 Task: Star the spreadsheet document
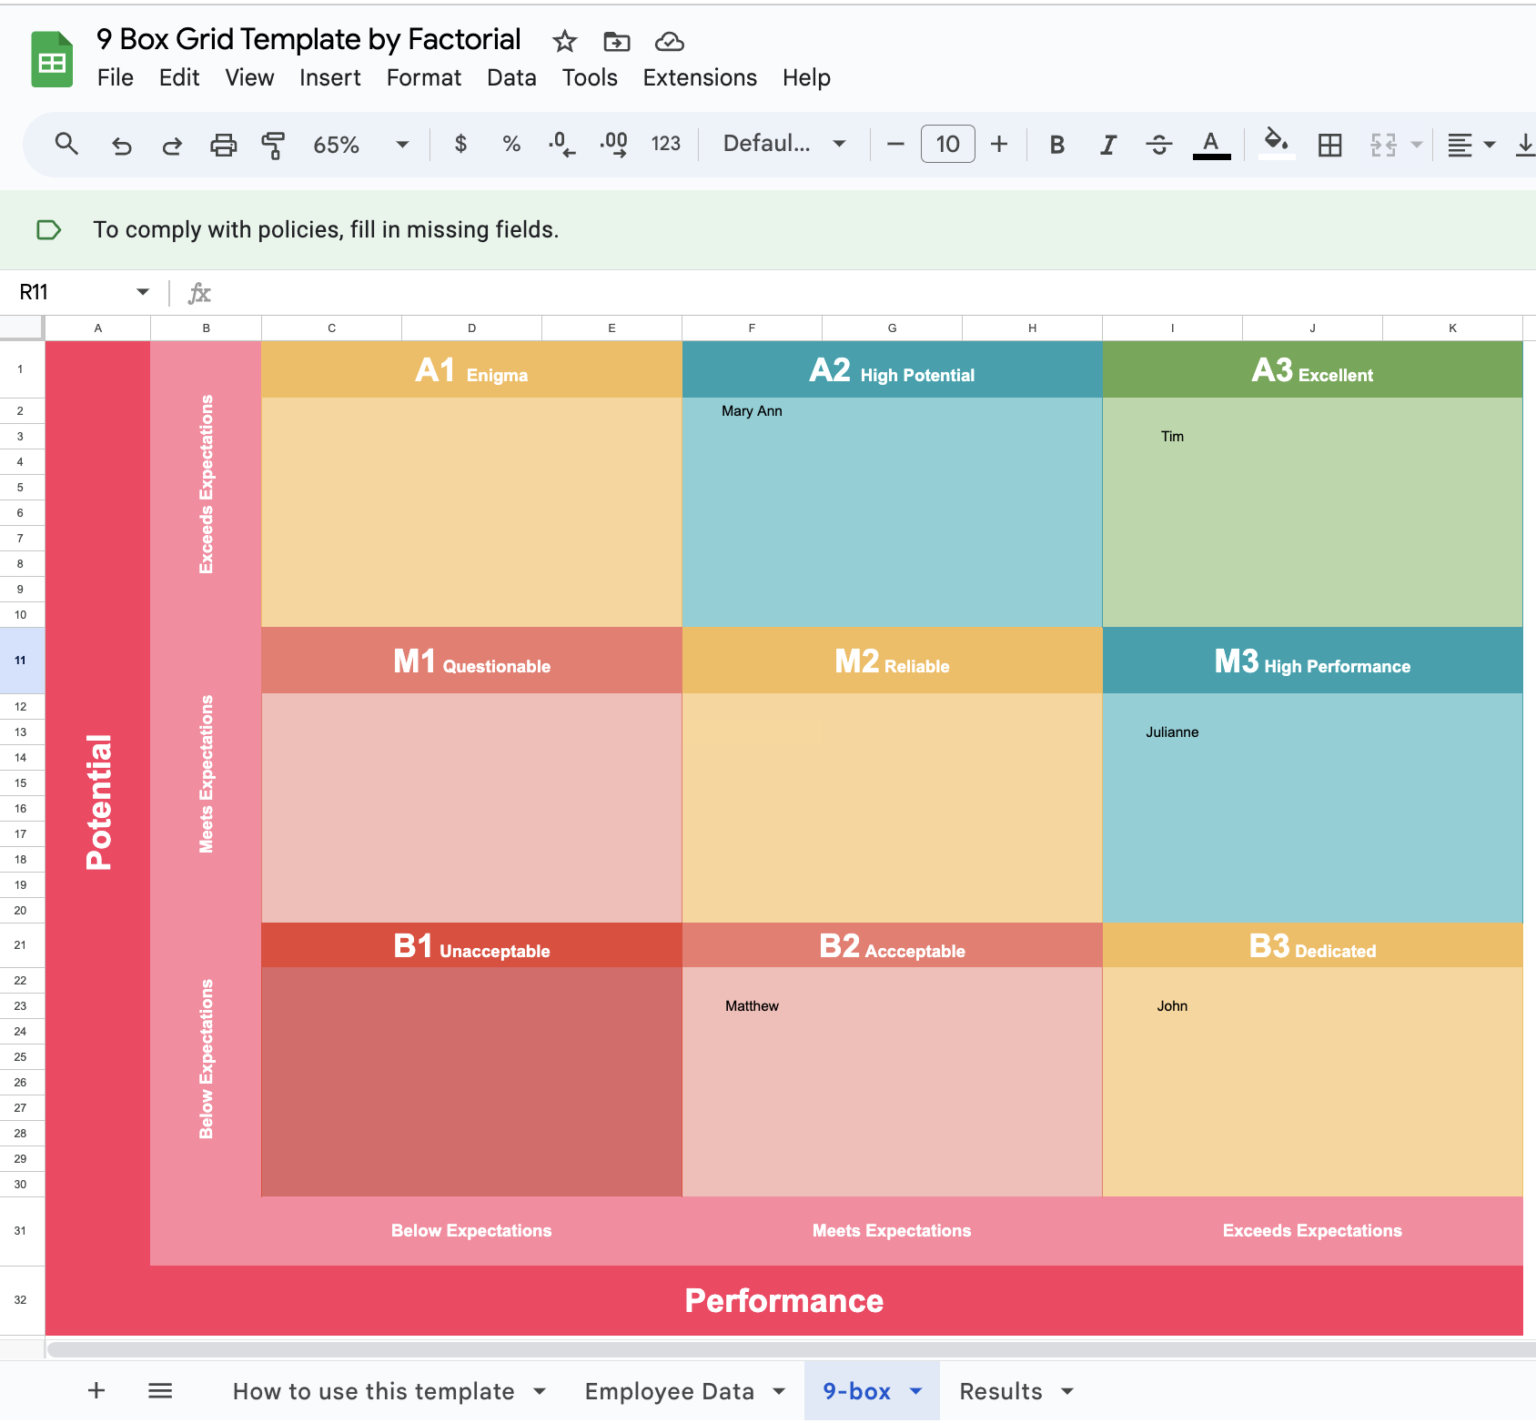564,41
